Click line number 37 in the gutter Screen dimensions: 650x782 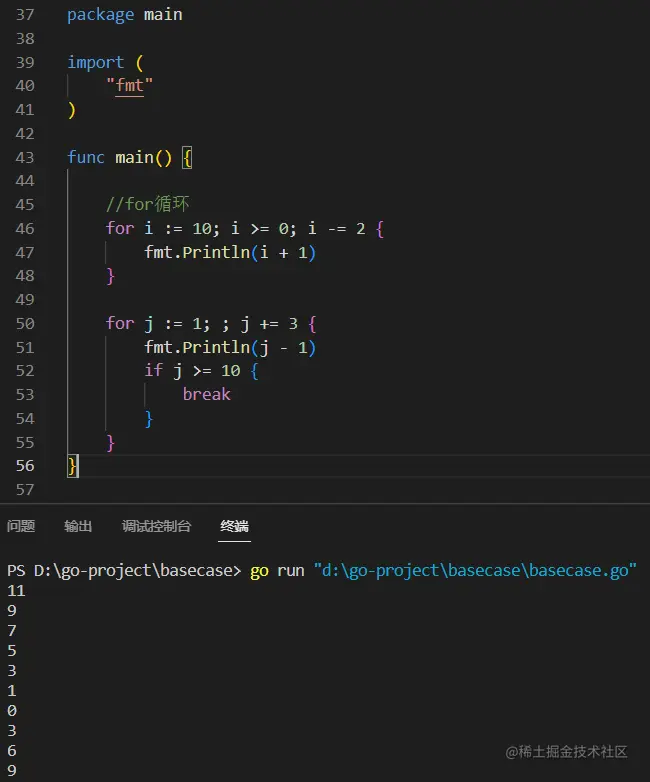pos(25,14)
